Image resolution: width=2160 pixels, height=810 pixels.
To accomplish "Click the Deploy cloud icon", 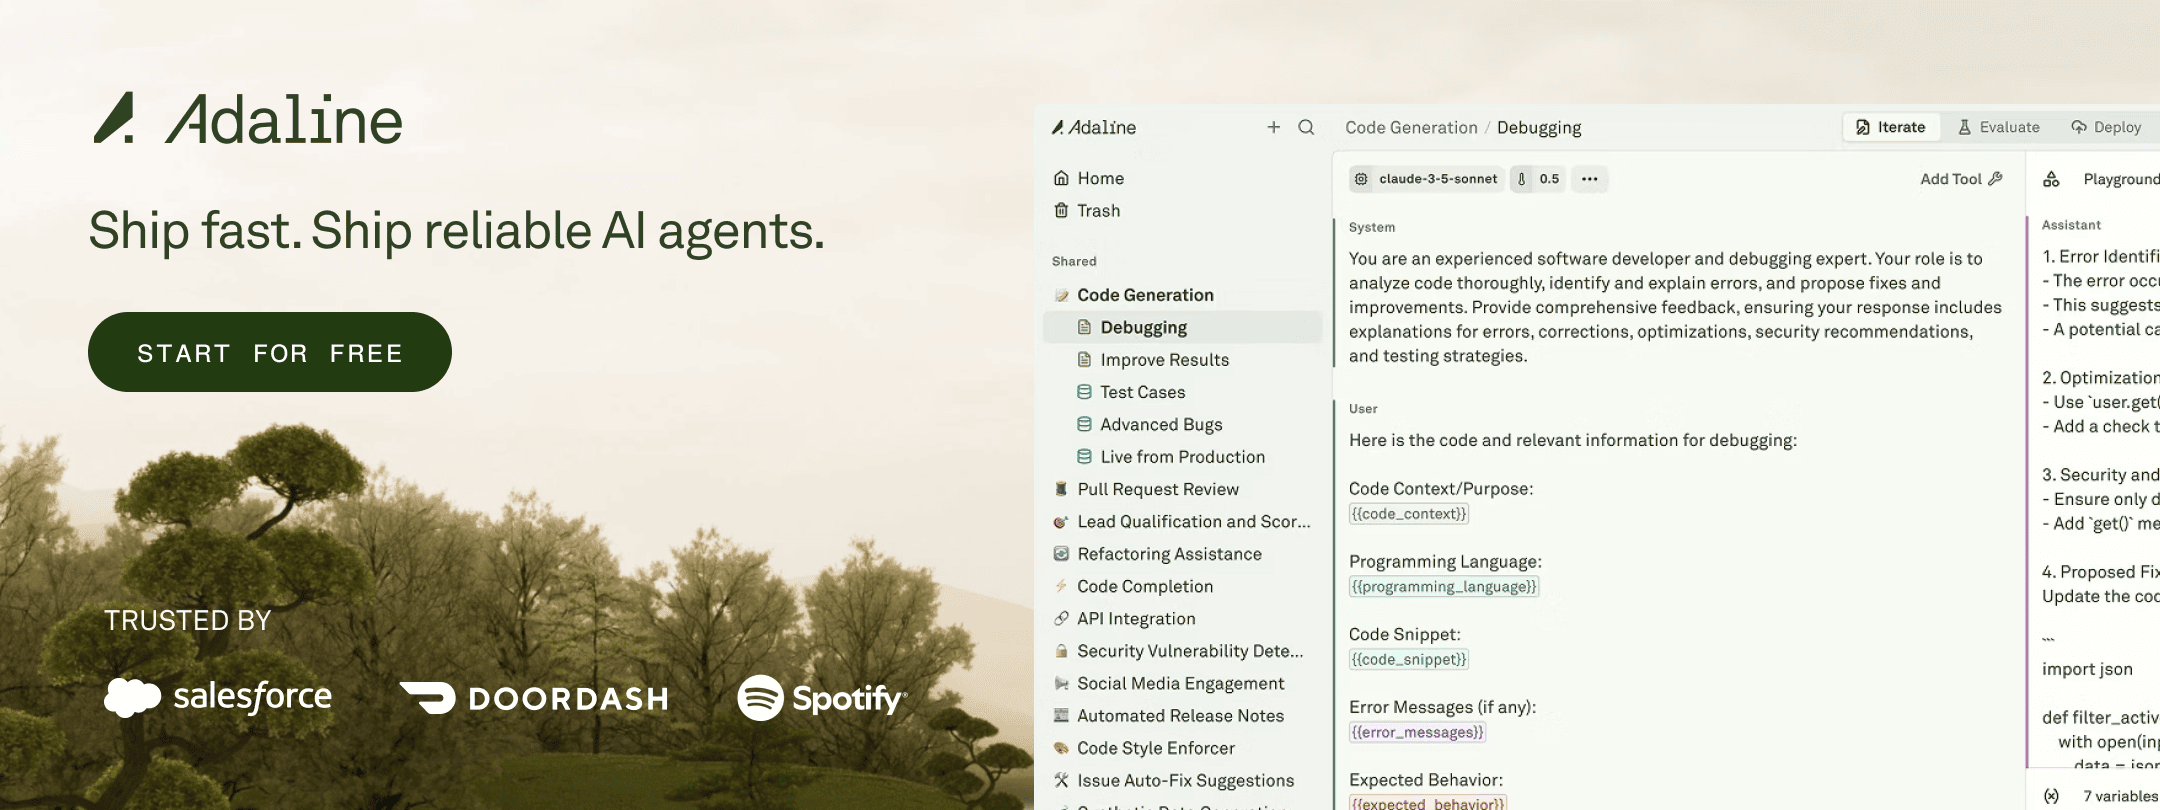I will coord(2079,127).
